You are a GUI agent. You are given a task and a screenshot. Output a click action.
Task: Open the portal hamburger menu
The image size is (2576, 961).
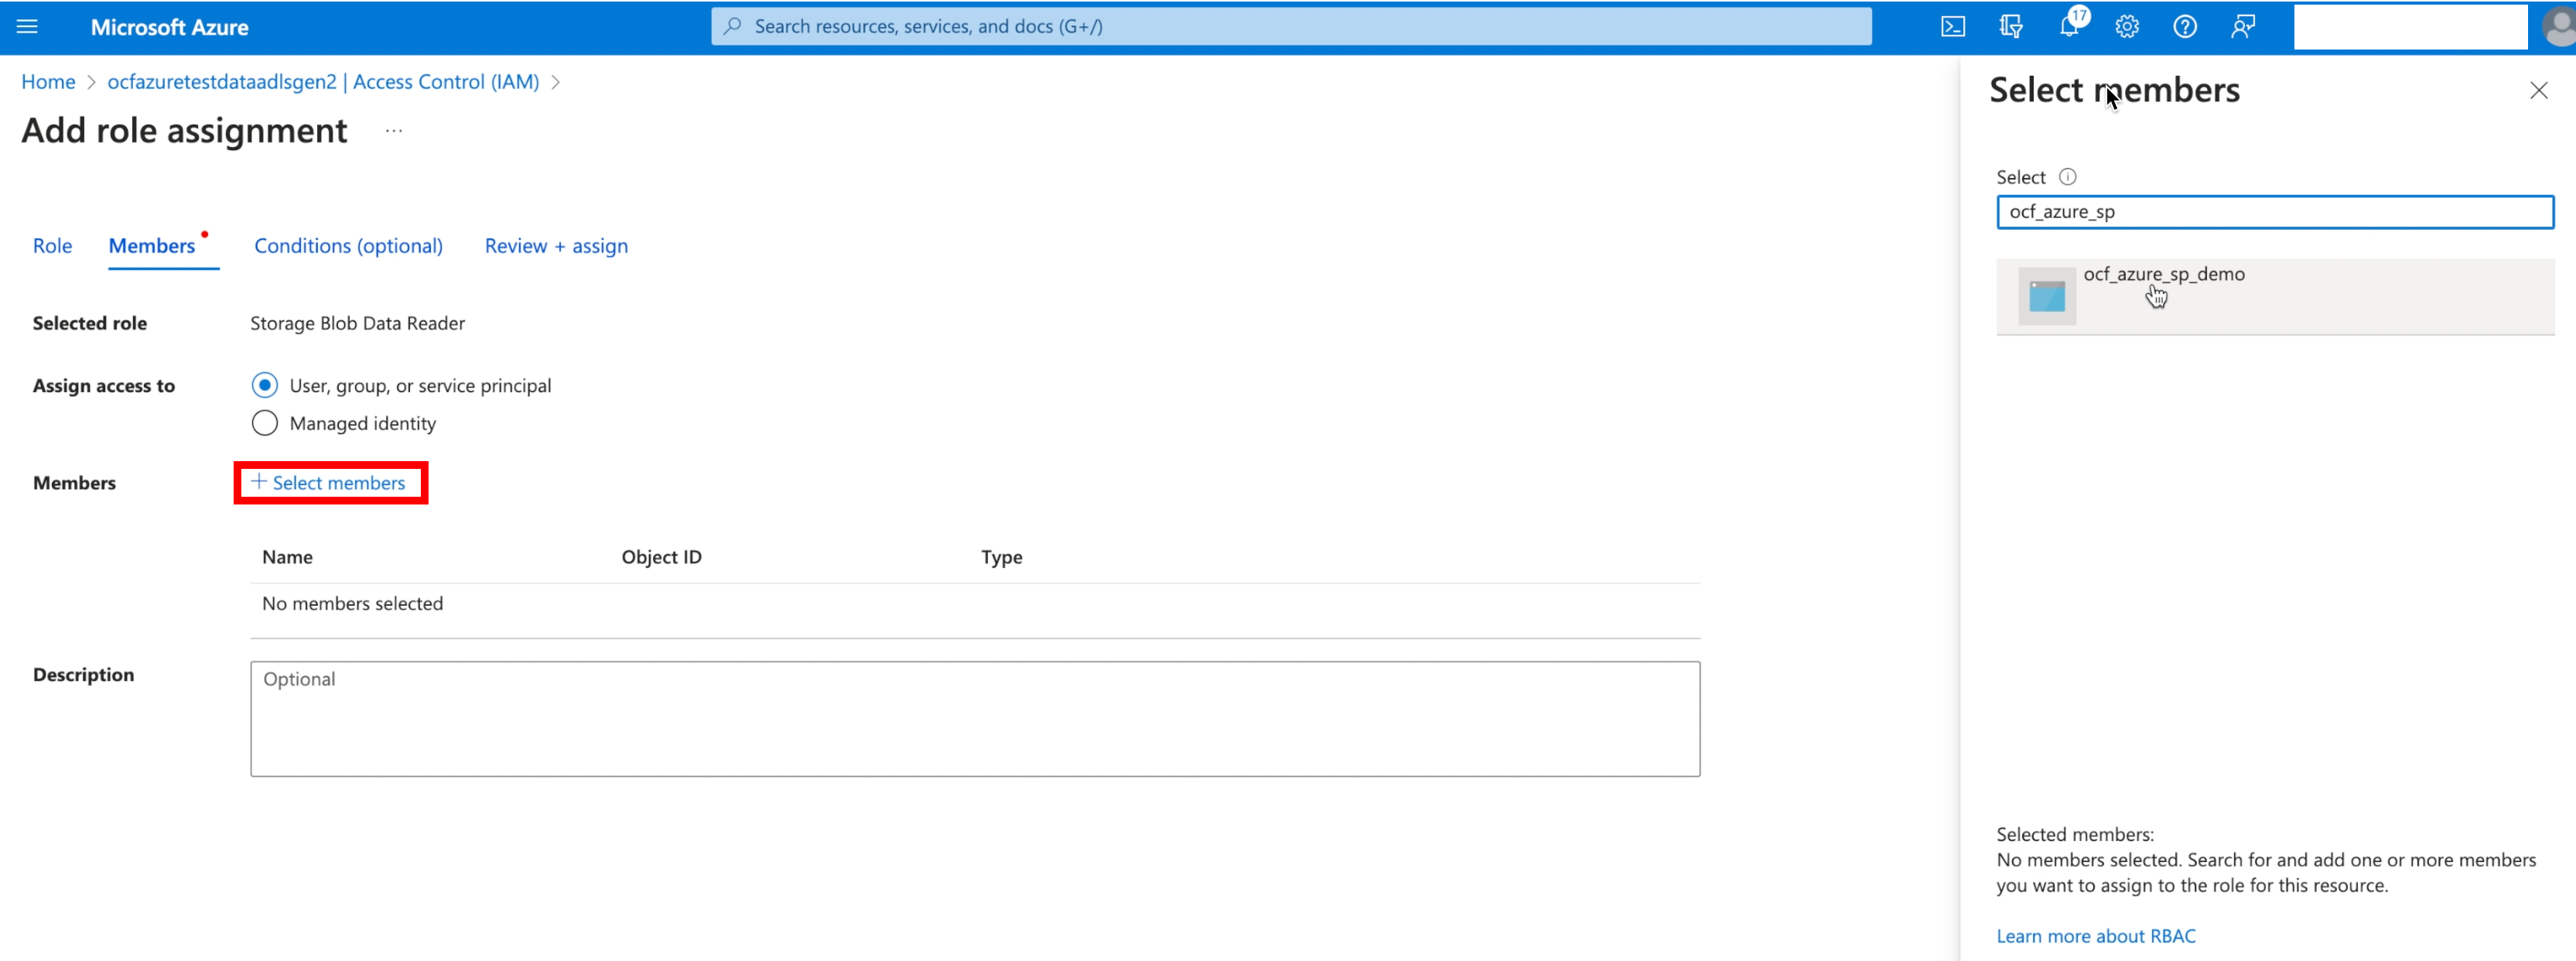pyautogui.click(x=27, y=27)
